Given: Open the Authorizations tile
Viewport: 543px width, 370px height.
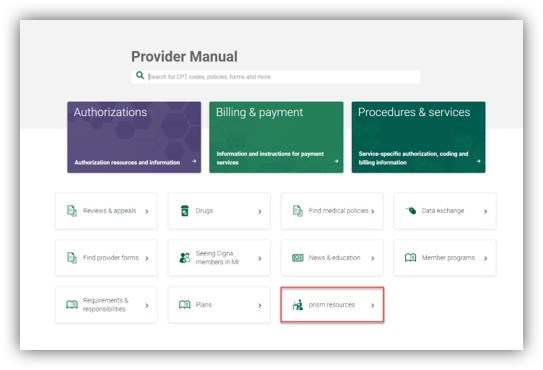Looking at the screenshot, I should coord(134,137).
